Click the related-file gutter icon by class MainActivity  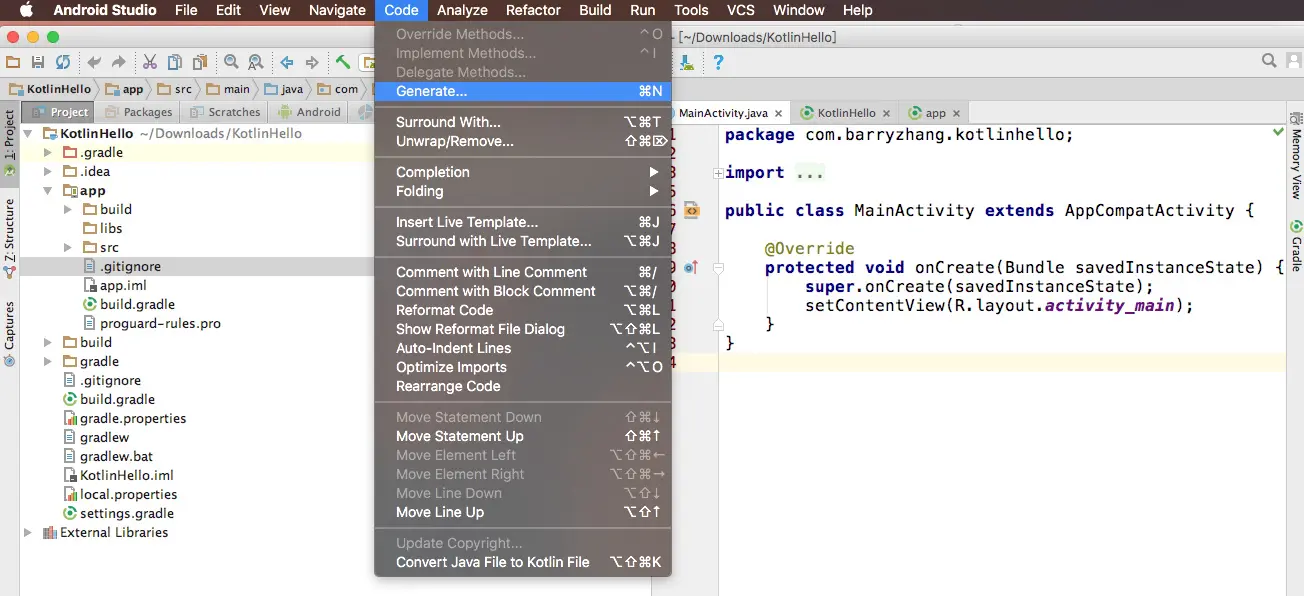coord(691,211)
